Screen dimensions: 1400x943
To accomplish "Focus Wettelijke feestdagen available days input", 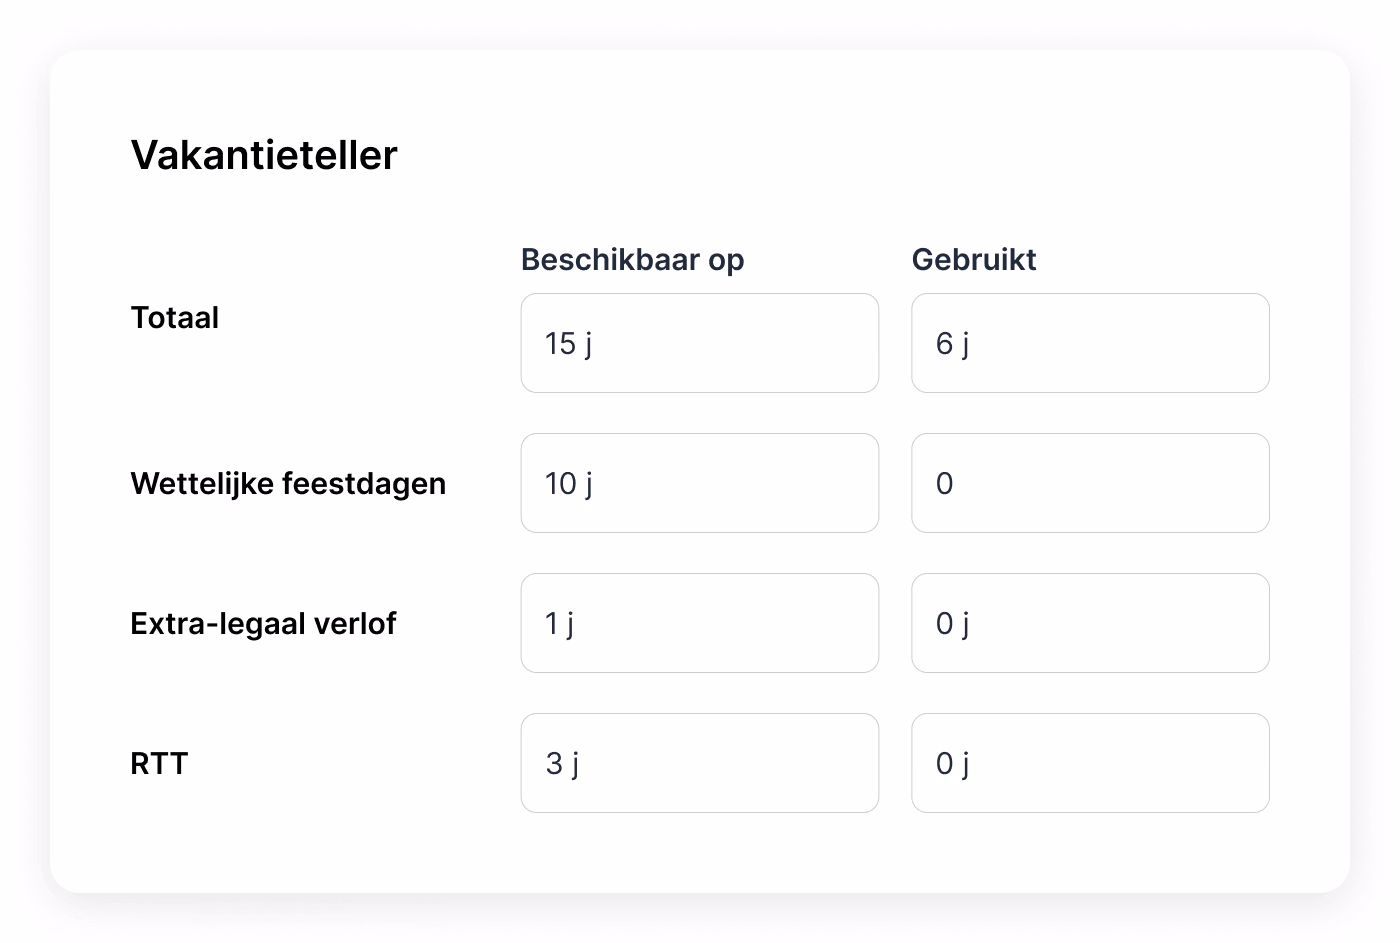I will 699,483.
